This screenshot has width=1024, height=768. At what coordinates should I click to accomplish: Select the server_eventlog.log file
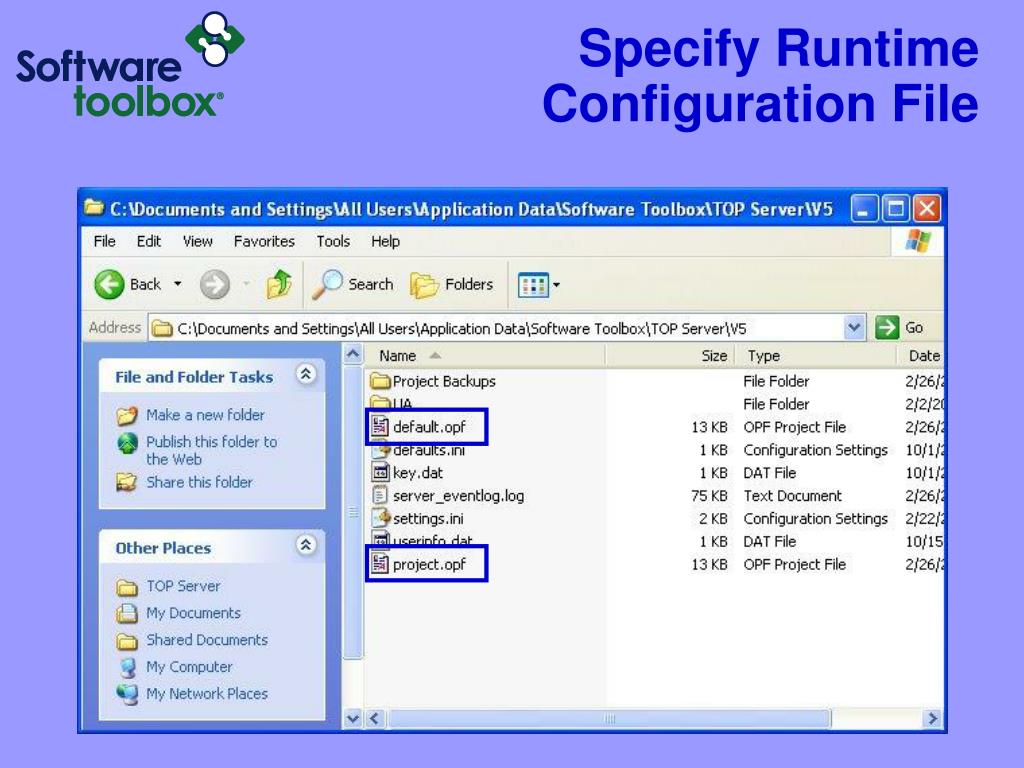[458, 496]
